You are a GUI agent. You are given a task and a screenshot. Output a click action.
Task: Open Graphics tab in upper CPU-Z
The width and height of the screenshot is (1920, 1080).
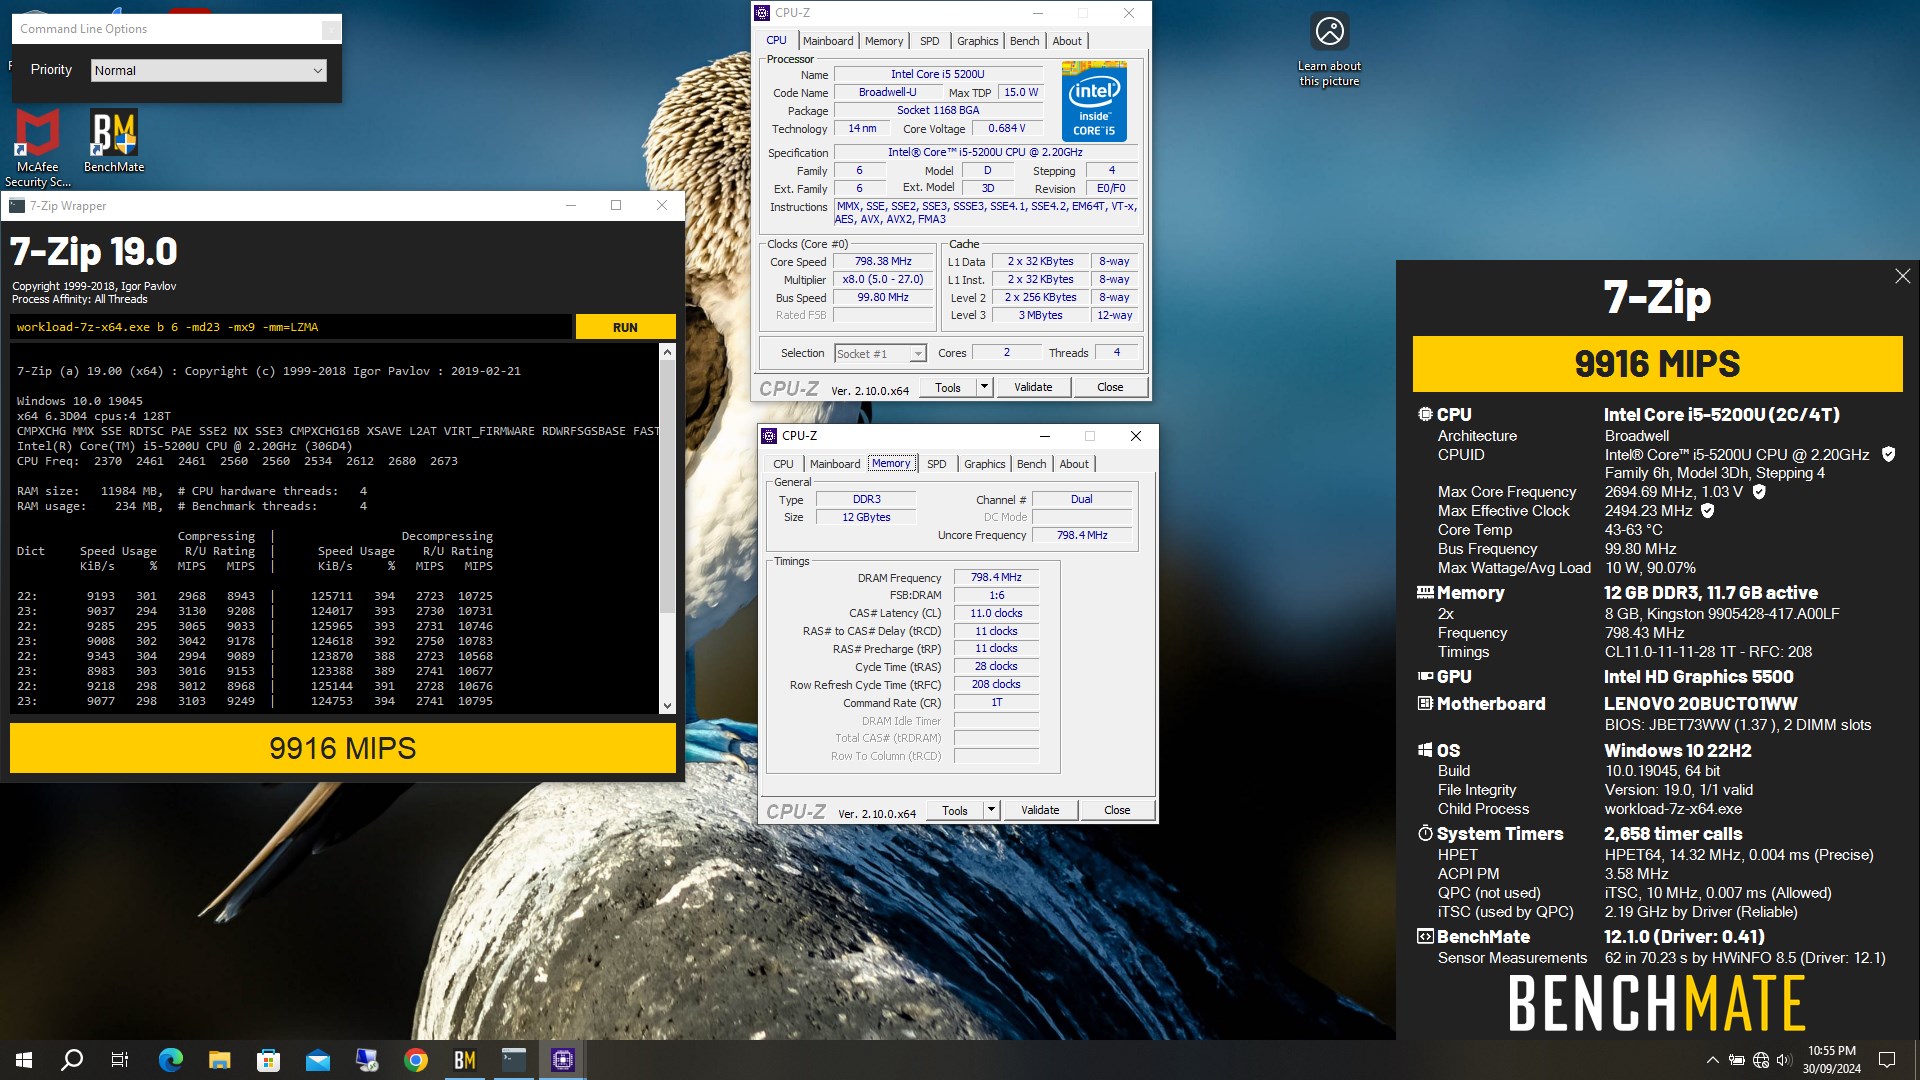pyautogui.click(x=977, y=41)
